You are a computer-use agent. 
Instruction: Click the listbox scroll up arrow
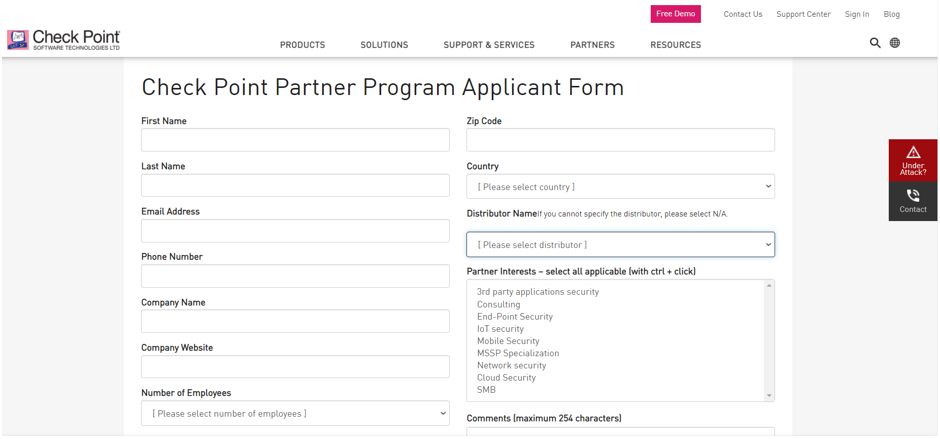(x=769, y=286)
